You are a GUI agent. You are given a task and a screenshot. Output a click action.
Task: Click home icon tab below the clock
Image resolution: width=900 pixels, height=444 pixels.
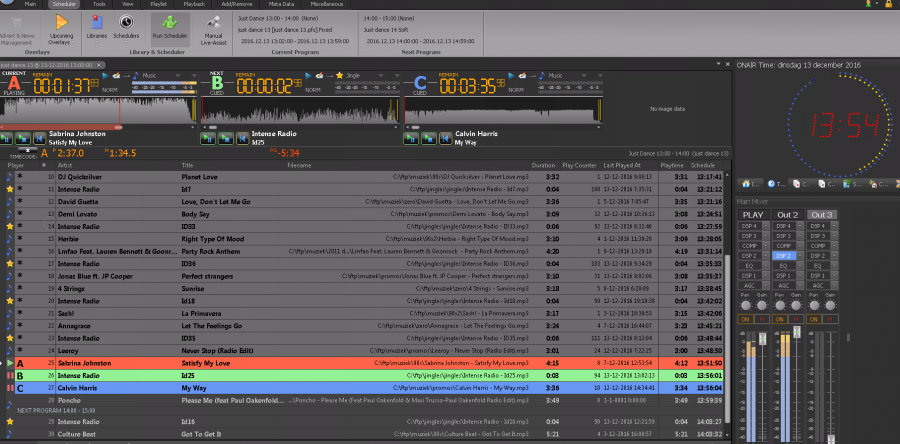(746, 184)
